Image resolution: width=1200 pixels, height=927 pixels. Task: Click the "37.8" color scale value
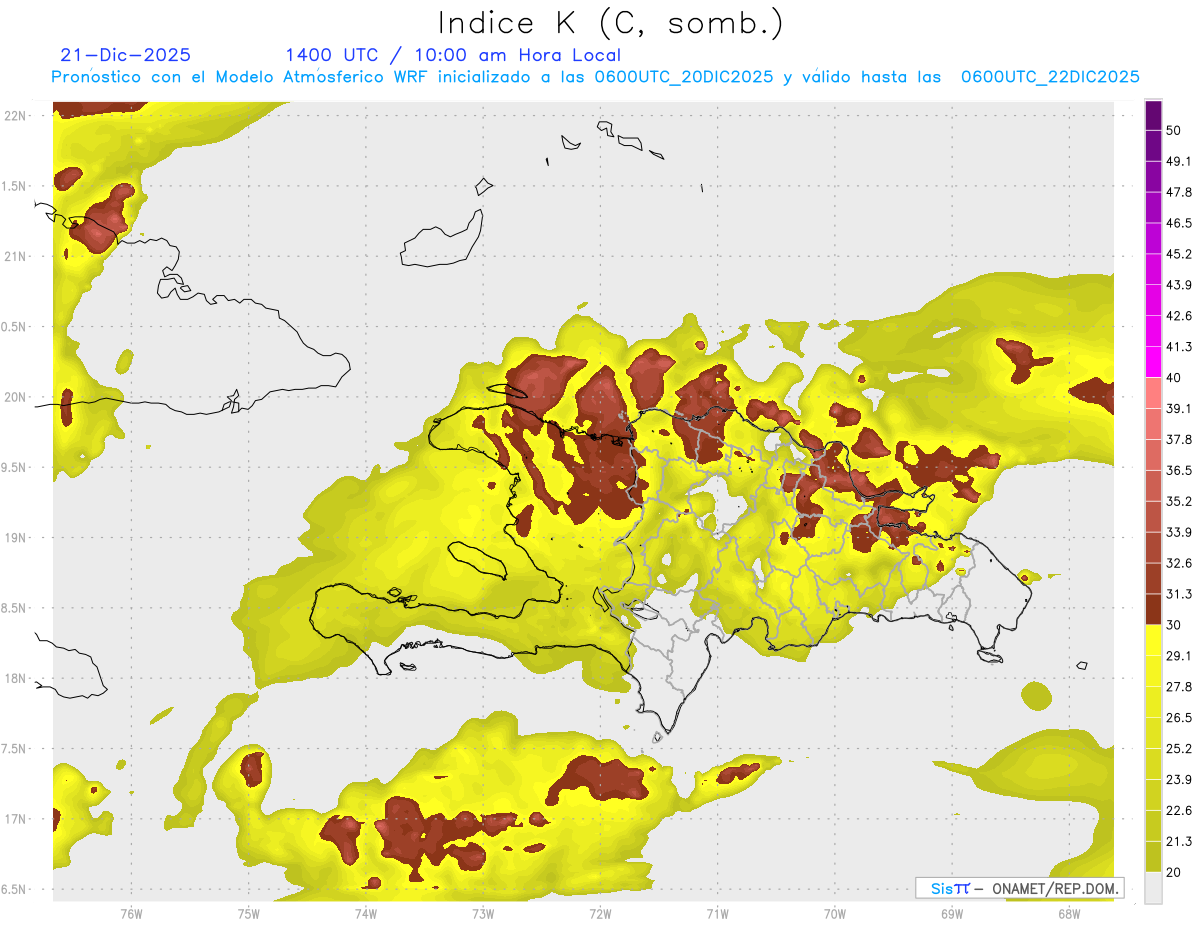click(x=1179, y=440)
